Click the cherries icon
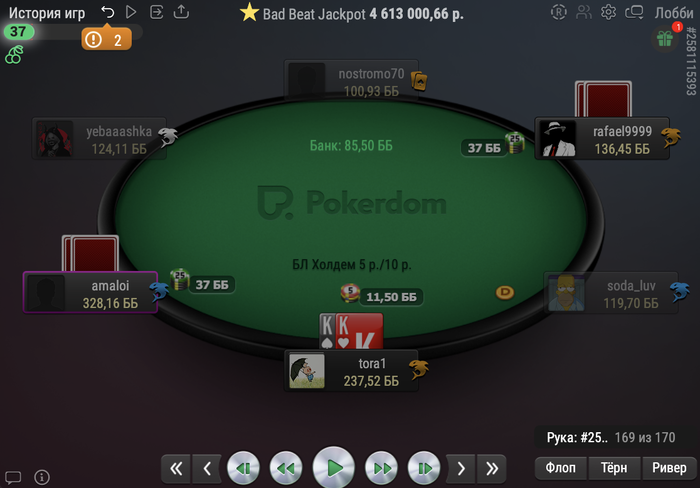The image size is (700, 488). click(x=14, y=55)
